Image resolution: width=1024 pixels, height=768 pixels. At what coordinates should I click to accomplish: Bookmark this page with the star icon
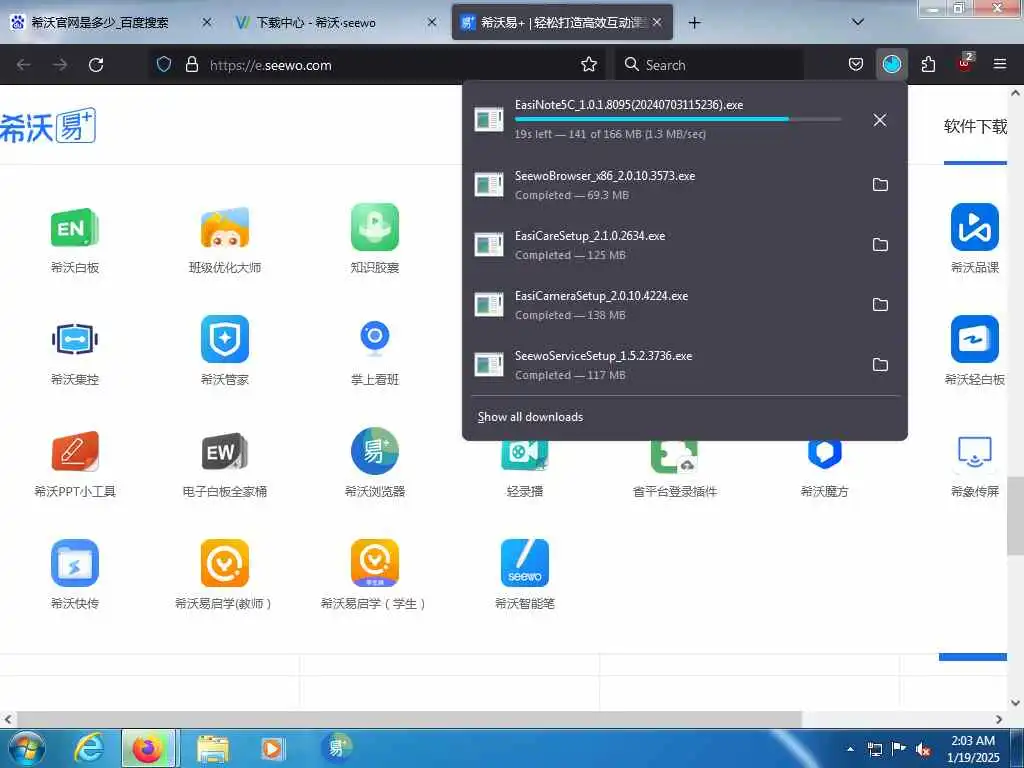click(588, 64)
